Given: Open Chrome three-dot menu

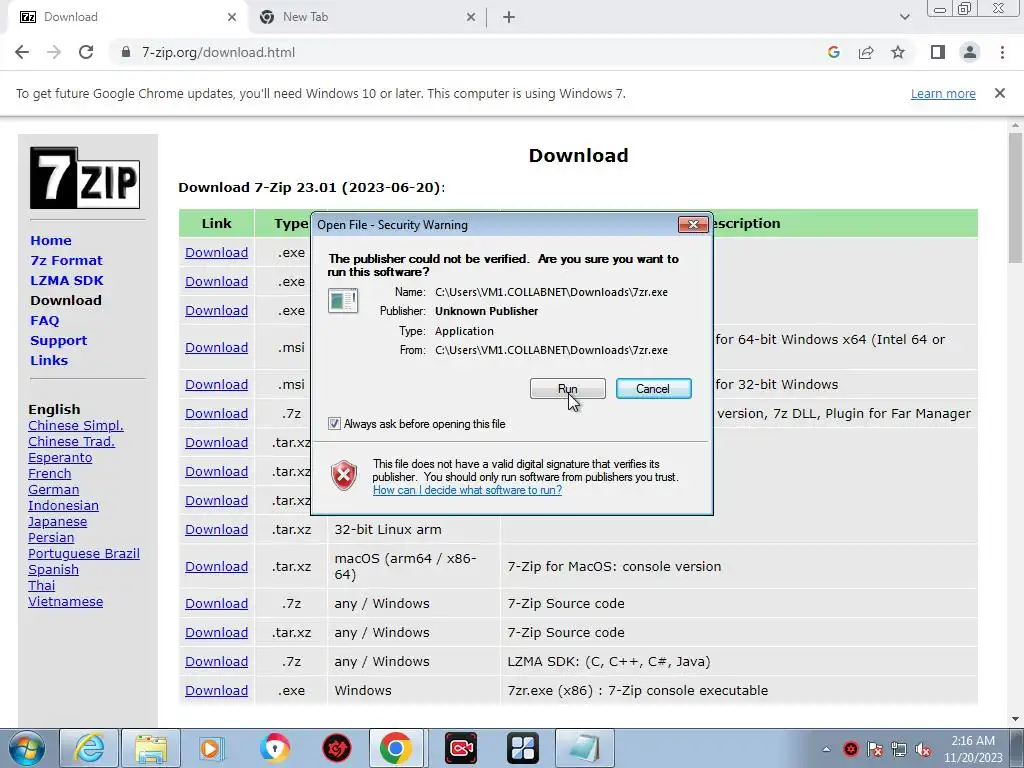Looking at the screenshot, I should (1002, 52).
